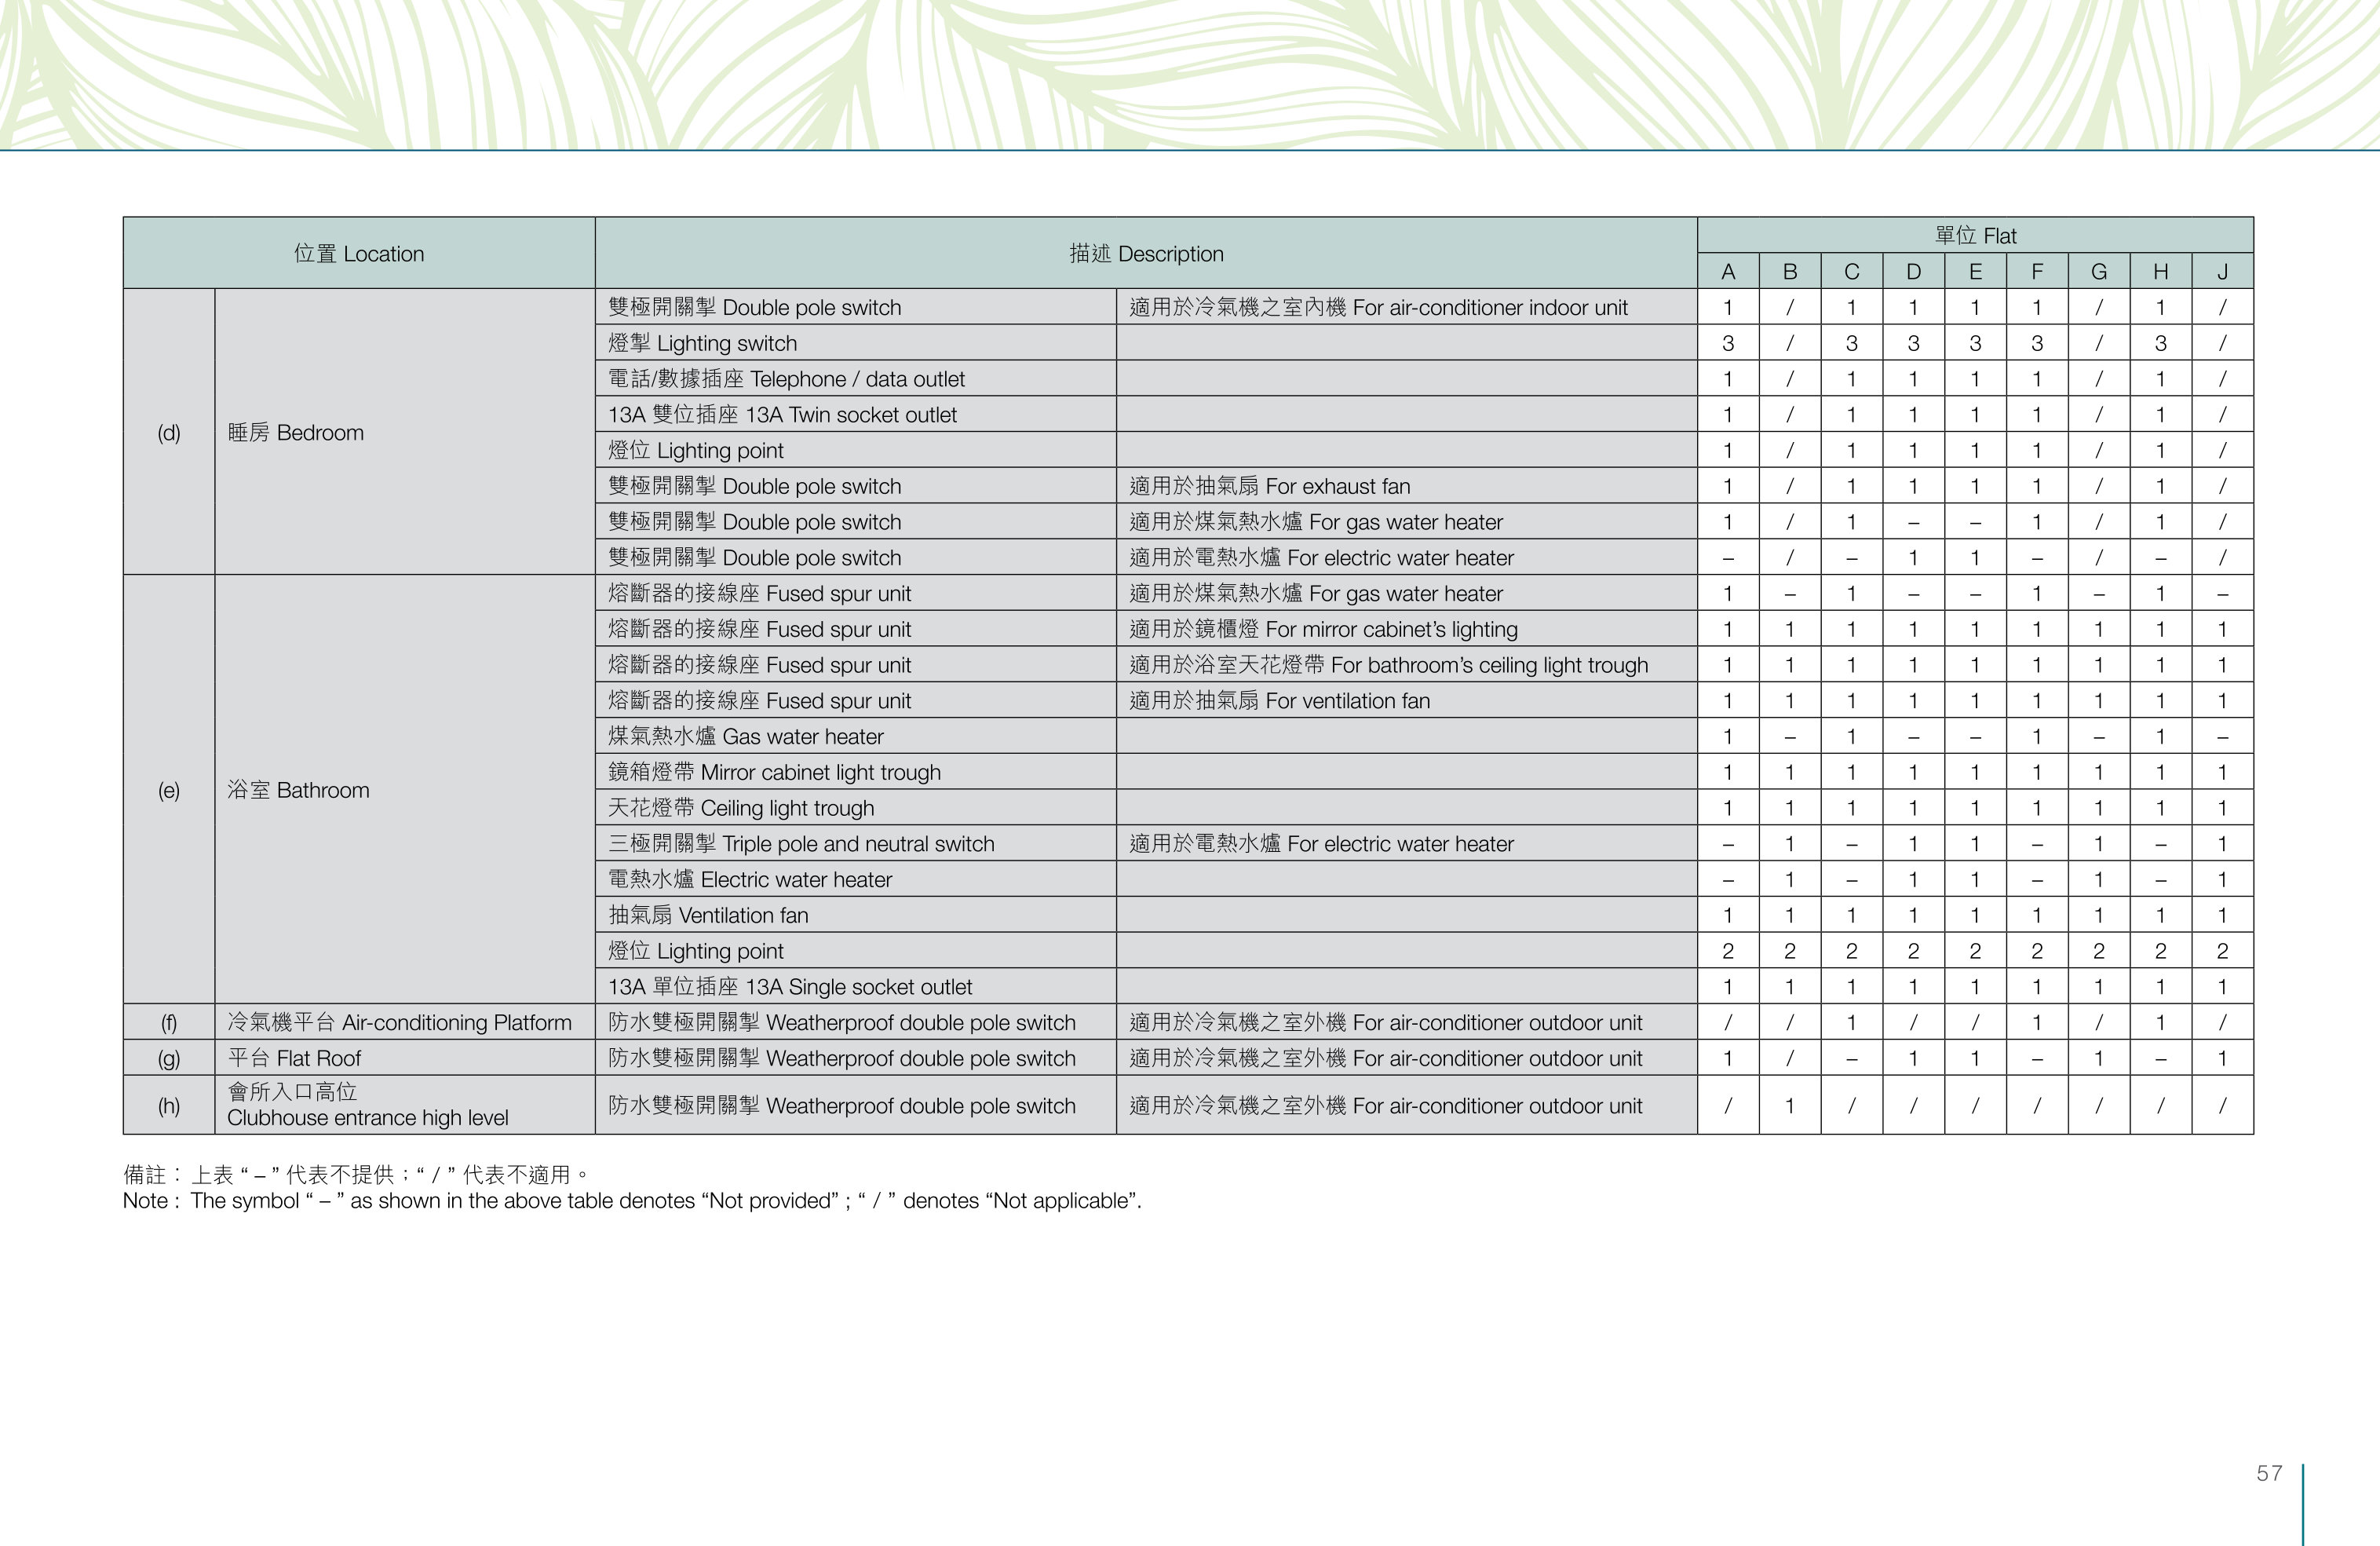Viewport: 2380px width, 1546px height.
Task: Select the Clubhouse entrance high level cell
Action: point(405,1105)
